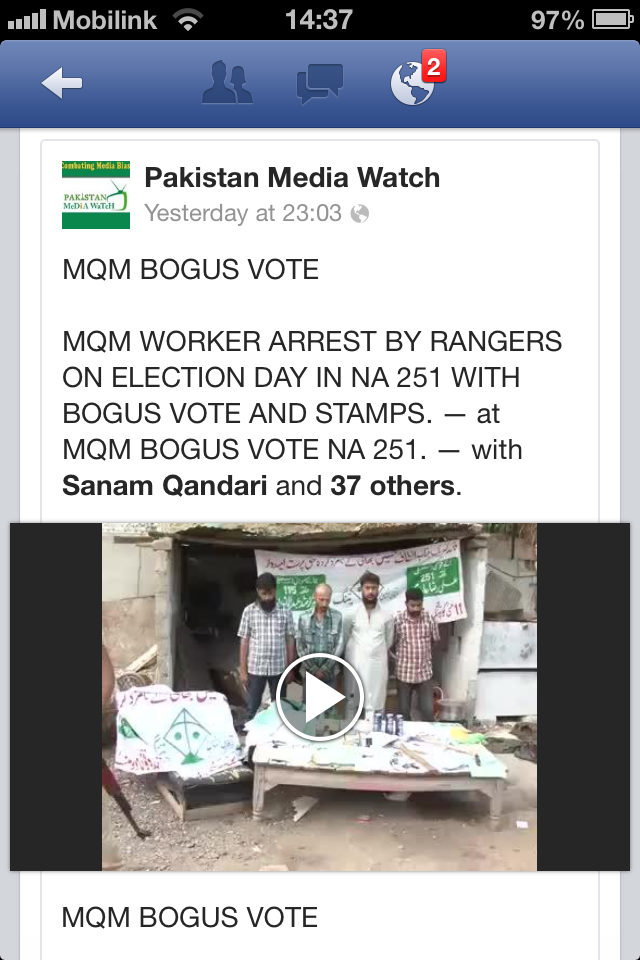Screen dimensions: 640x960
Task: Tap the battery icon in the status bar
Action: coord(612,20)
